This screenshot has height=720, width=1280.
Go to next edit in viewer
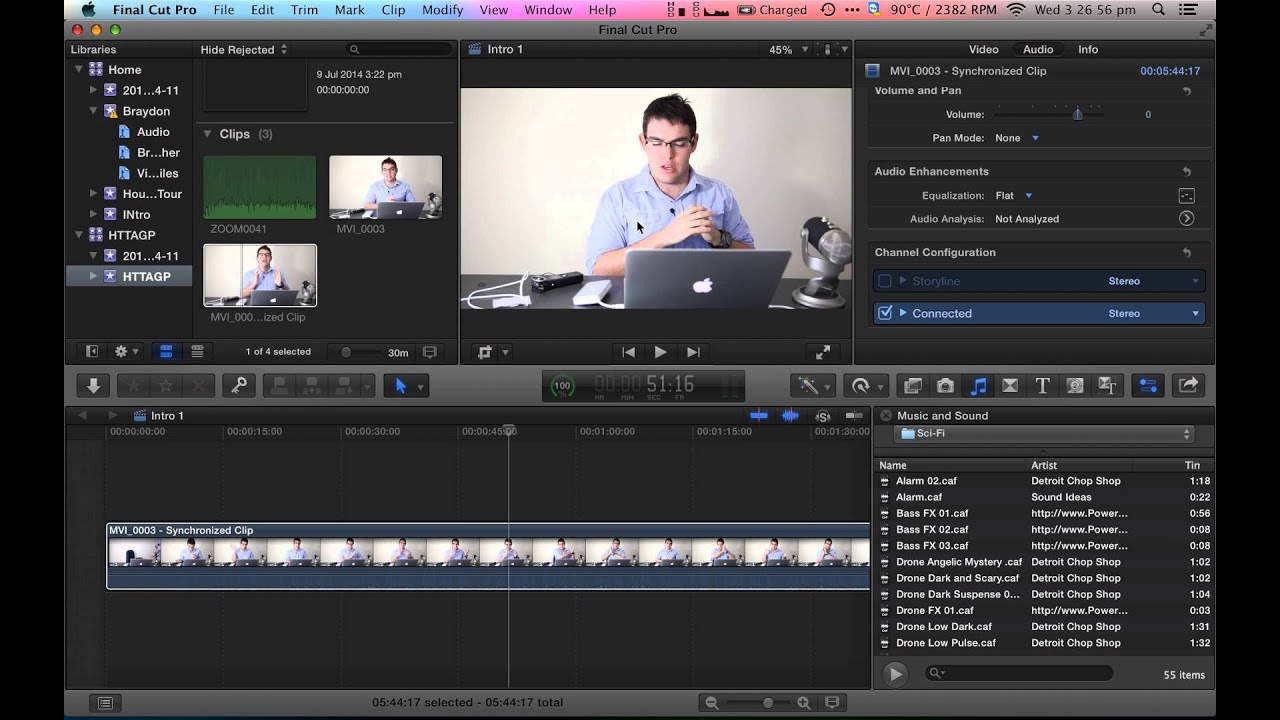click(x=692, y=352)
